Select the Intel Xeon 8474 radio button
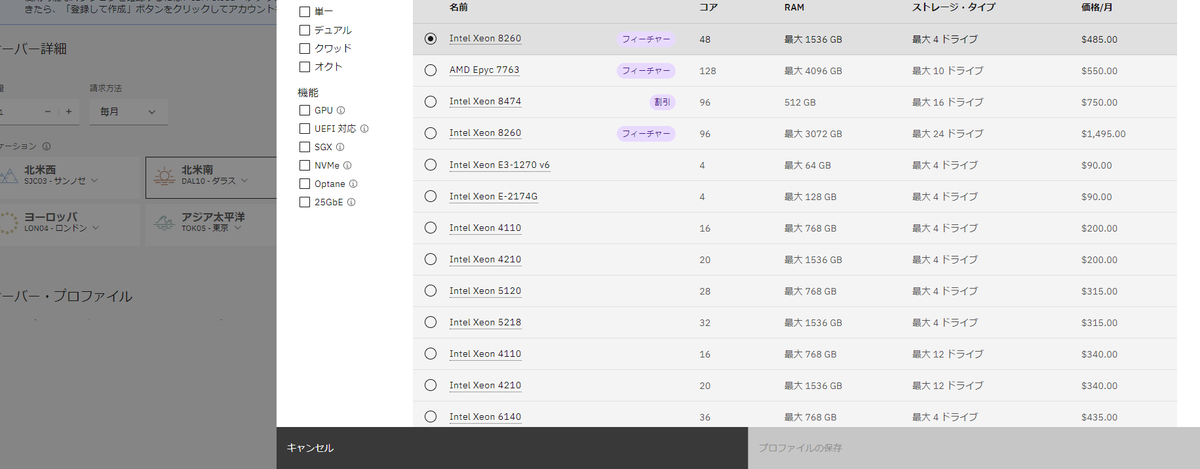The image size is (1200, 469). [430, 101]
